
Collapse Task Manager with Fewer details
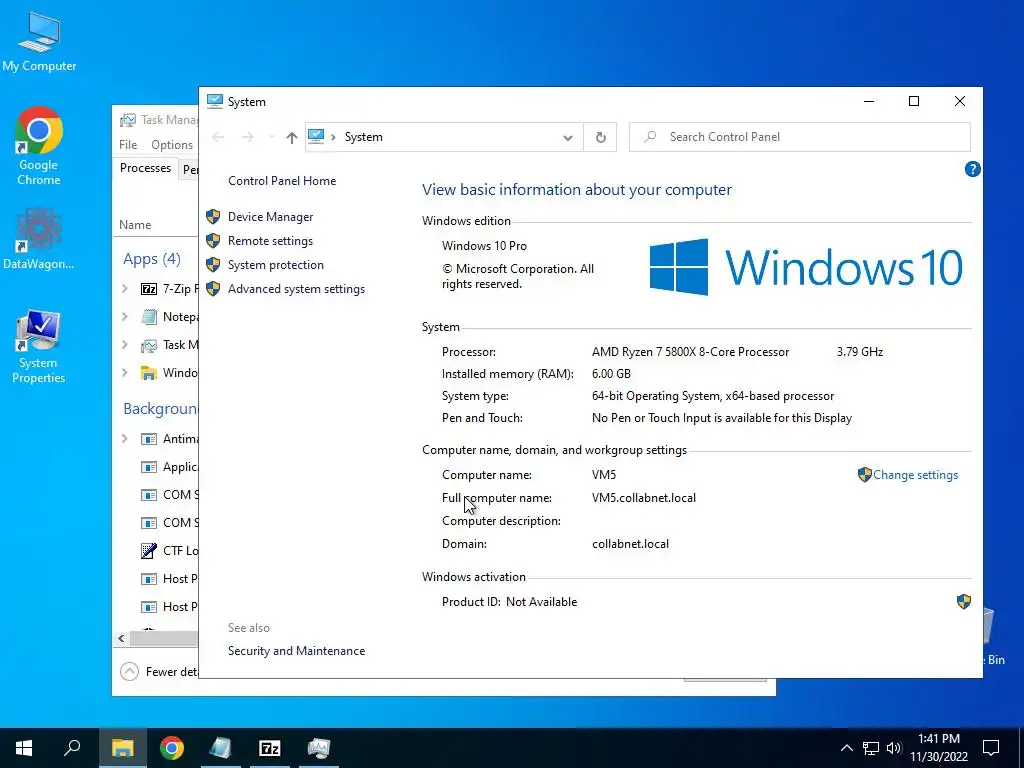[x=159, y=671]
